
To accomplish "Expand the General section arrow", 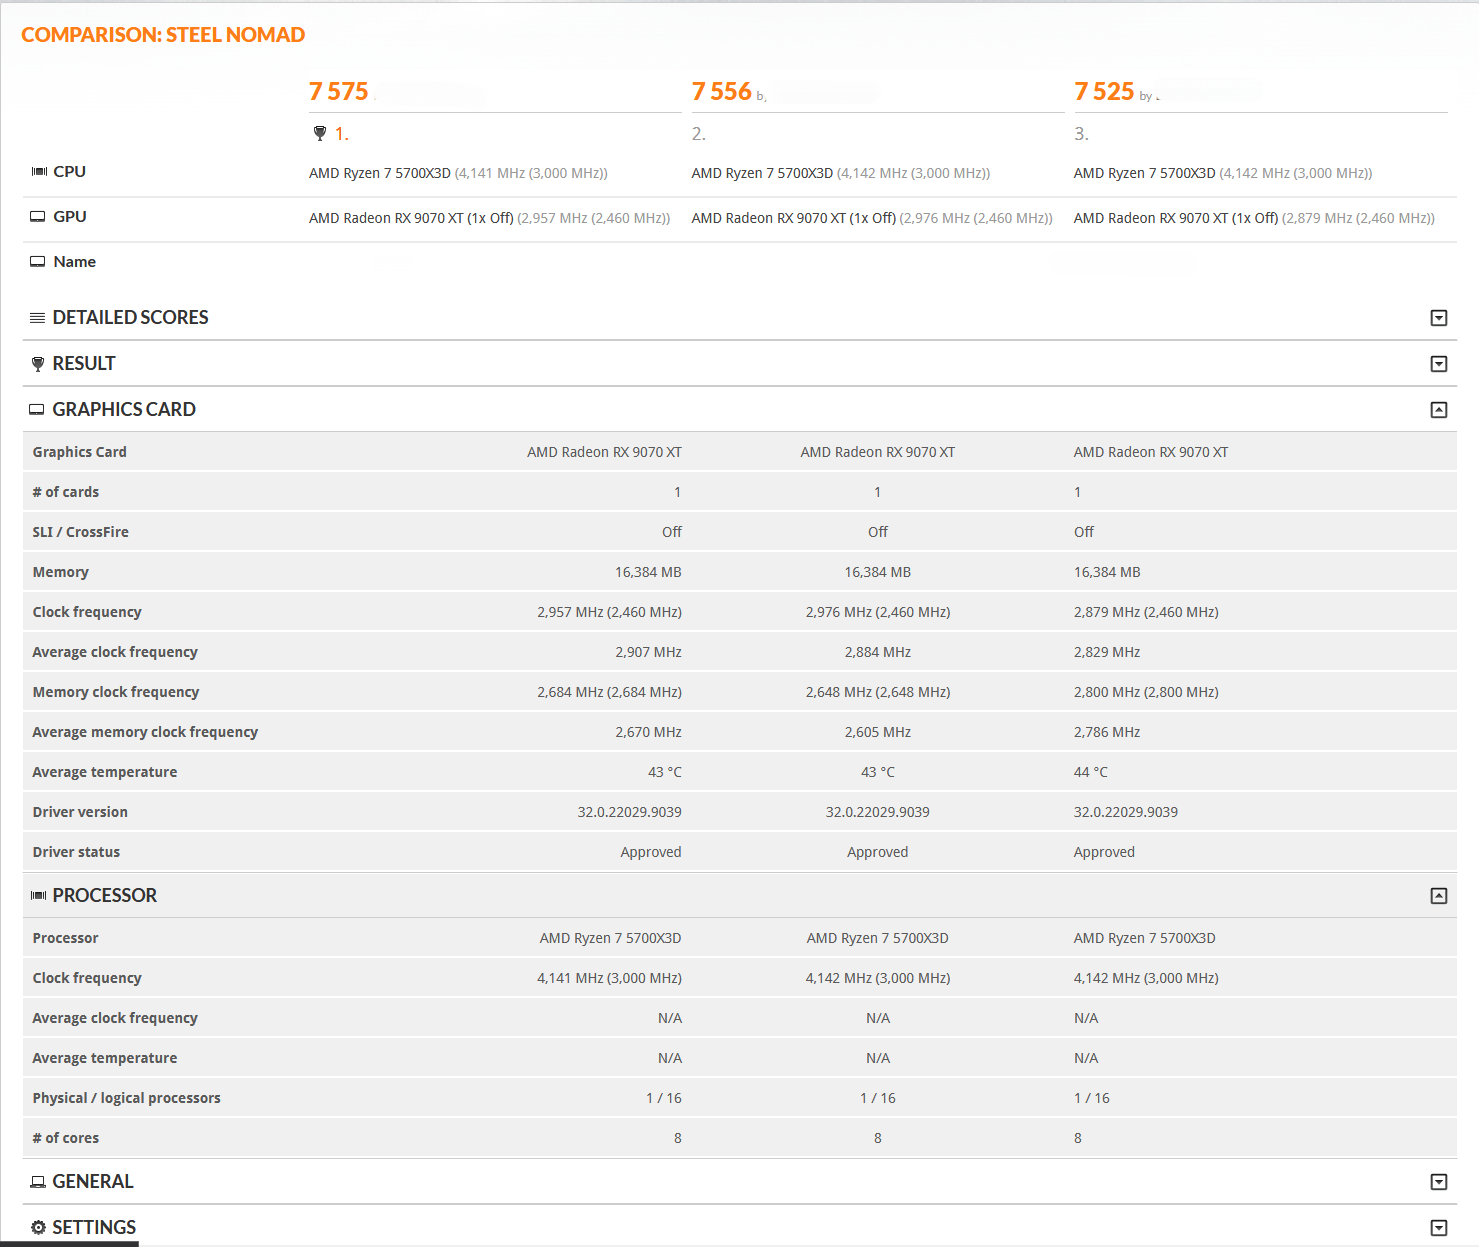I will tap(1439, 1182).
